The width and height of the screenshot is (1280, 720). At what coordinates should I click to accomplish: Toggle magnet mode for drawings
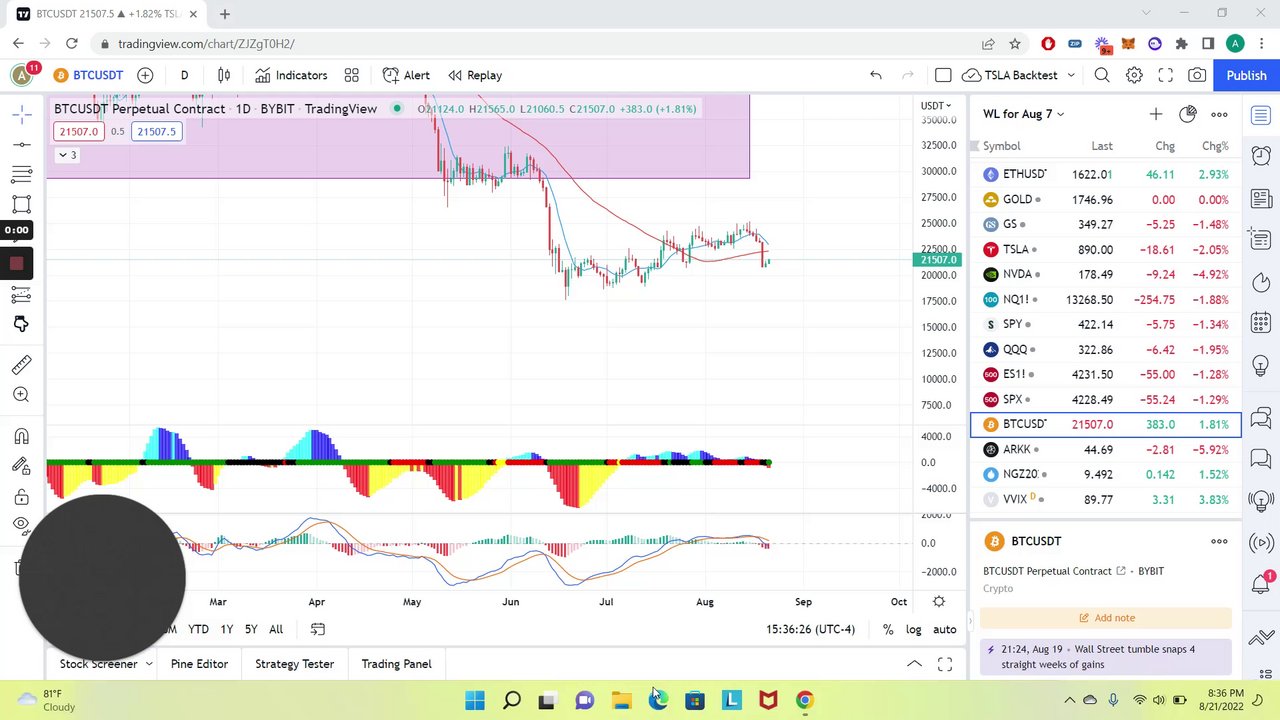21,437
